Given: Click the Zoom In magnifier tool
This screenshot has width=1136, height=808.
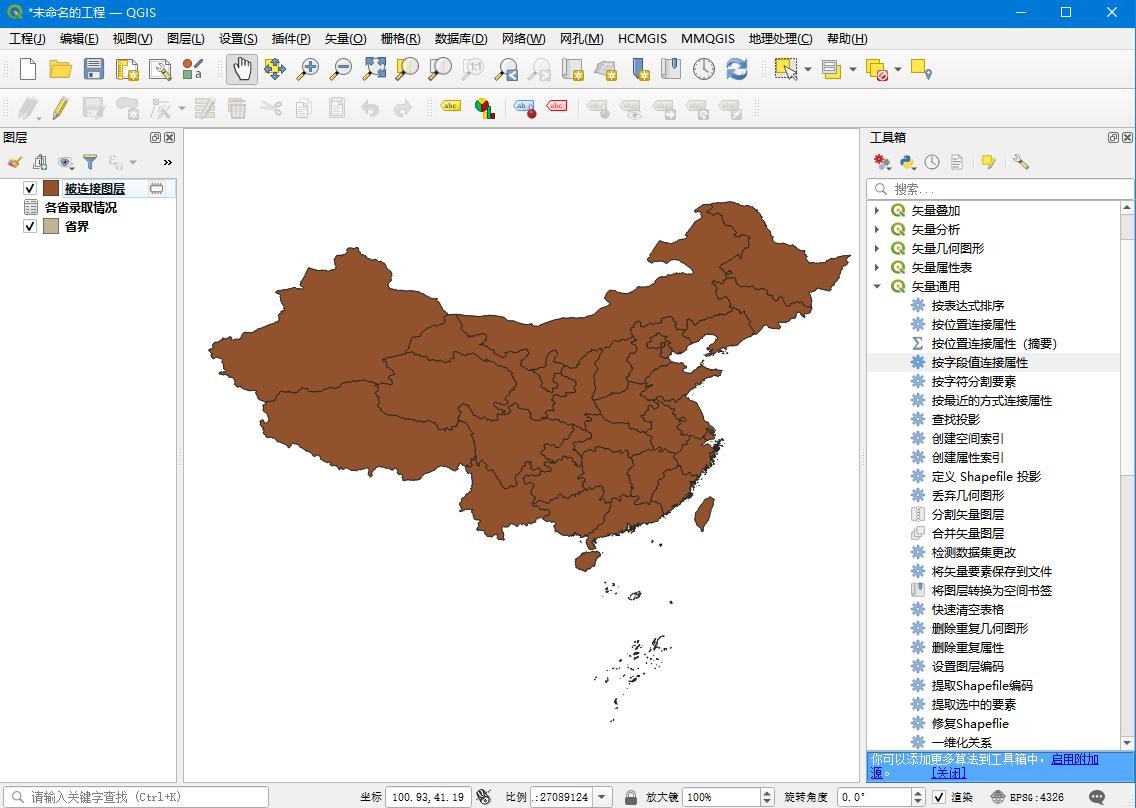Looking at the screenshot, I should coord(308,69).
